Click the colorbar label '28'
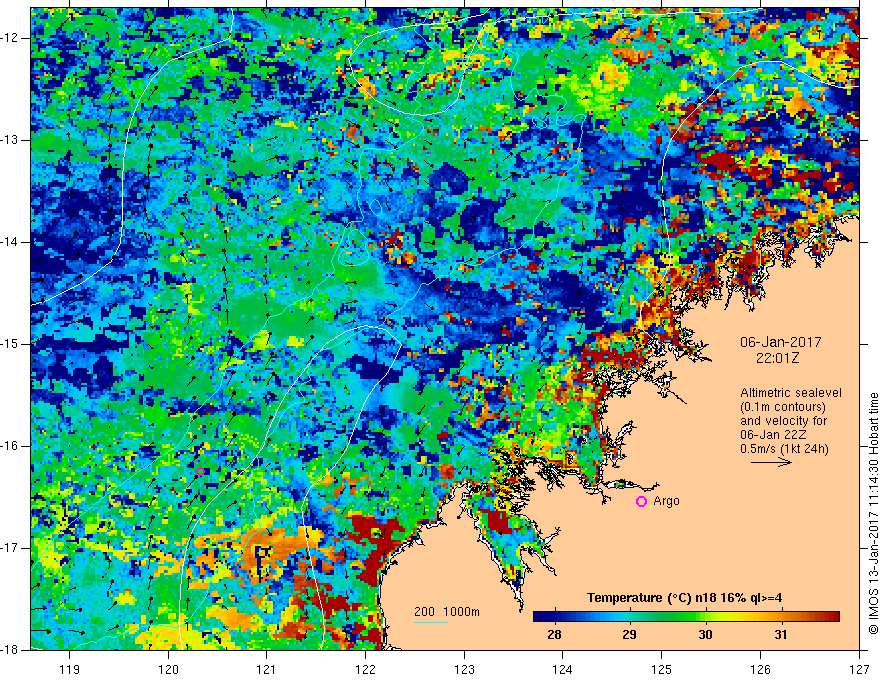This screenshot has height=680, width=880. (554, 635)
